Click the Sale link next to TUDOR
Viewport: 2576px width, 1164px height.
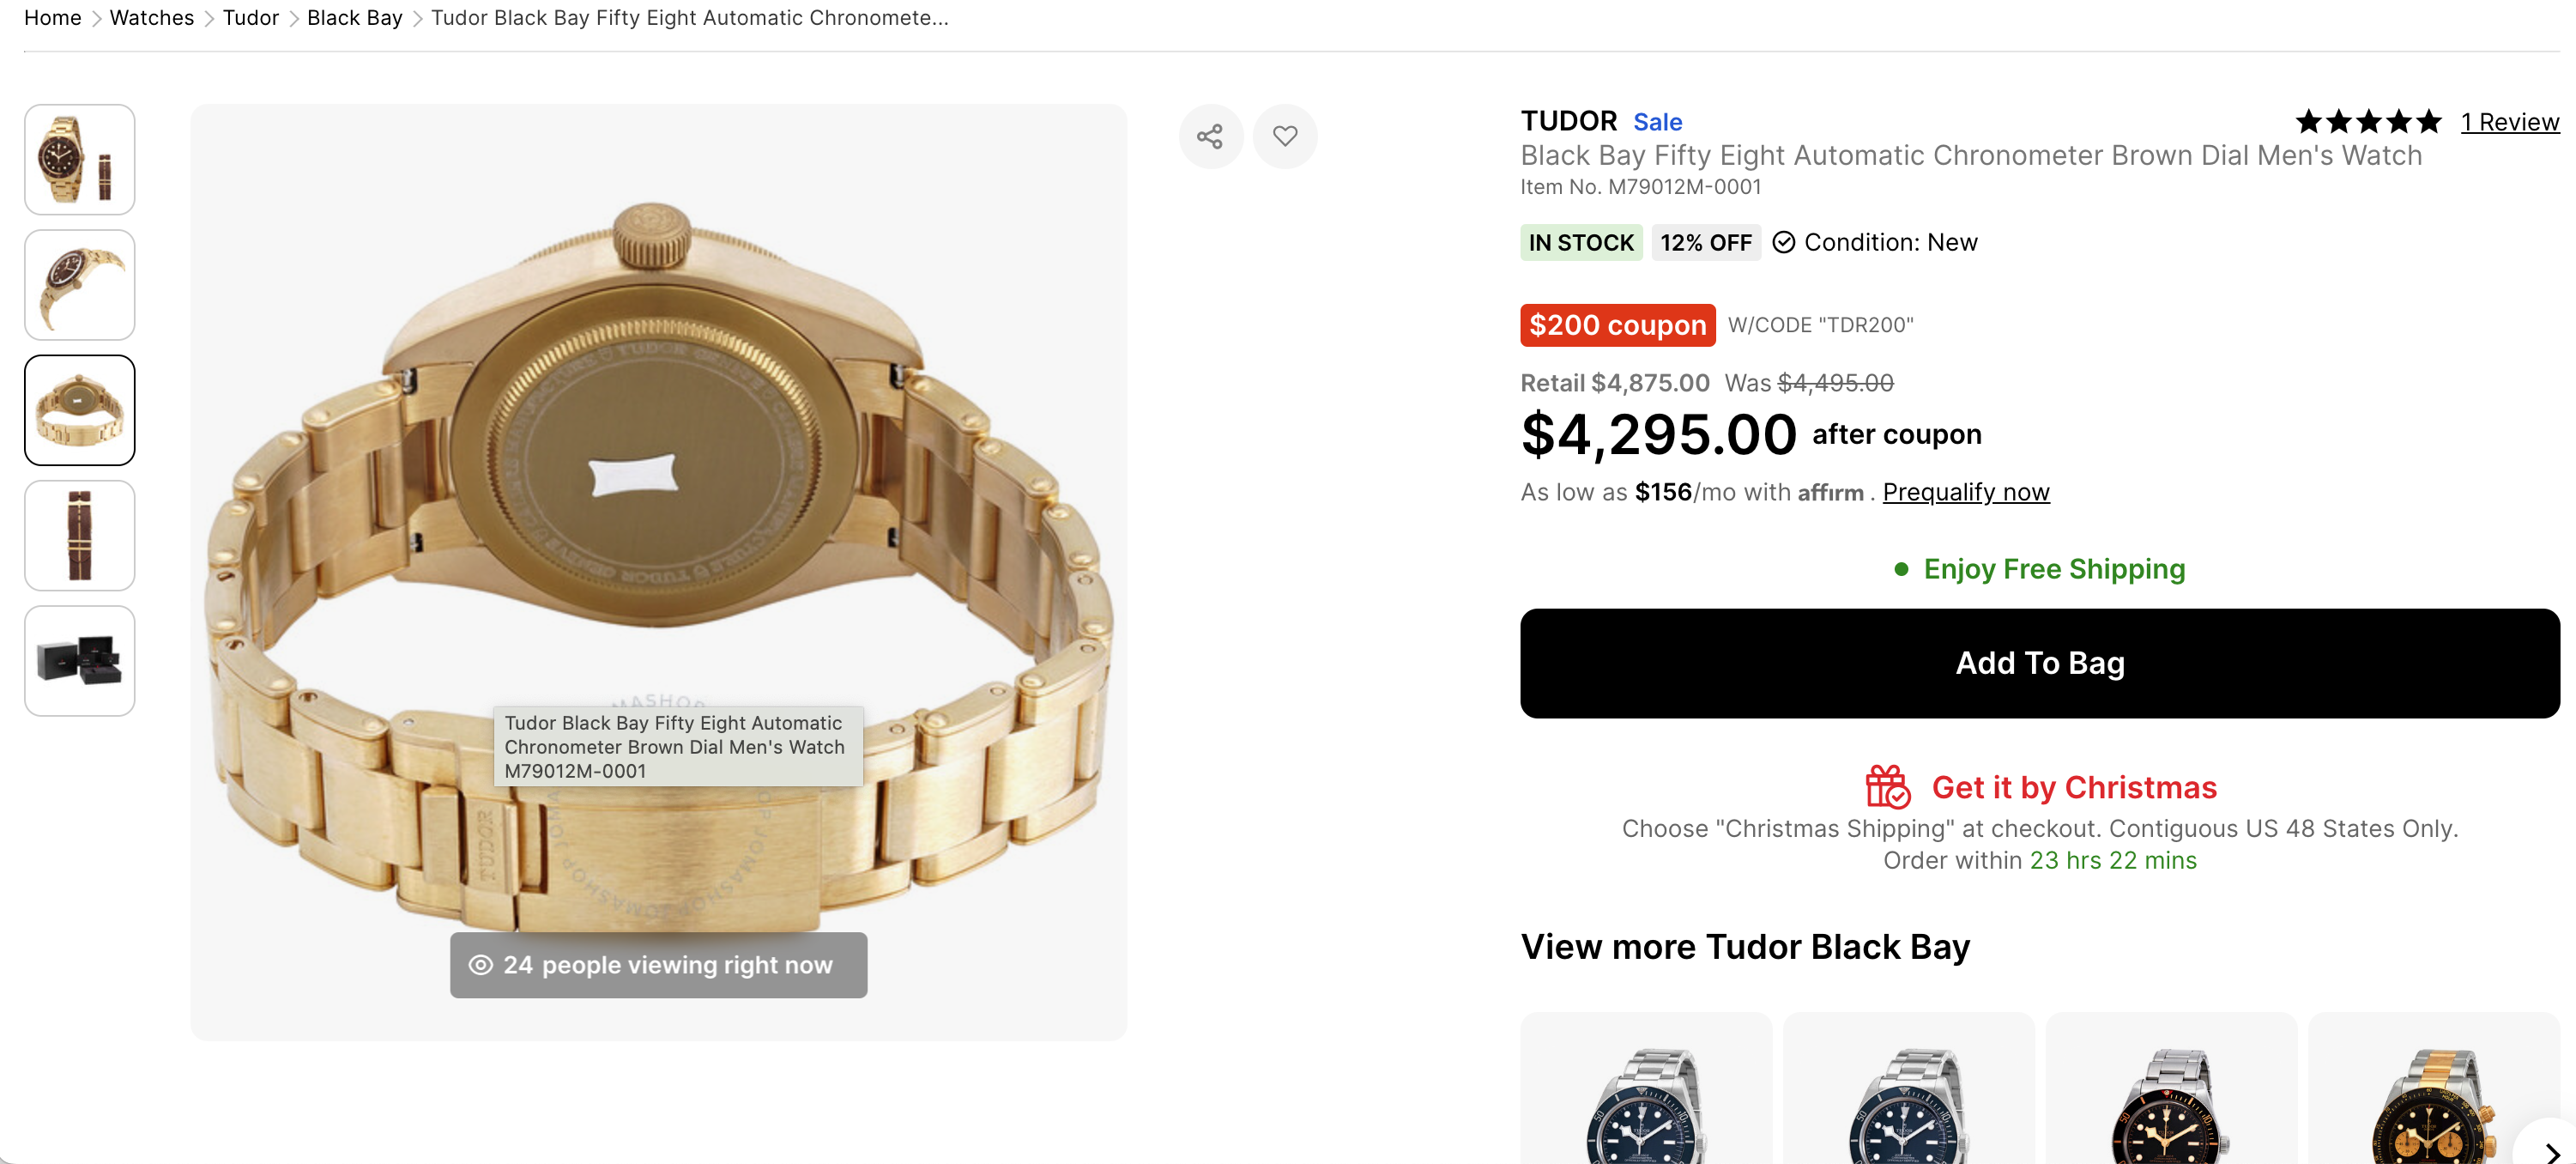point(1657,122)
